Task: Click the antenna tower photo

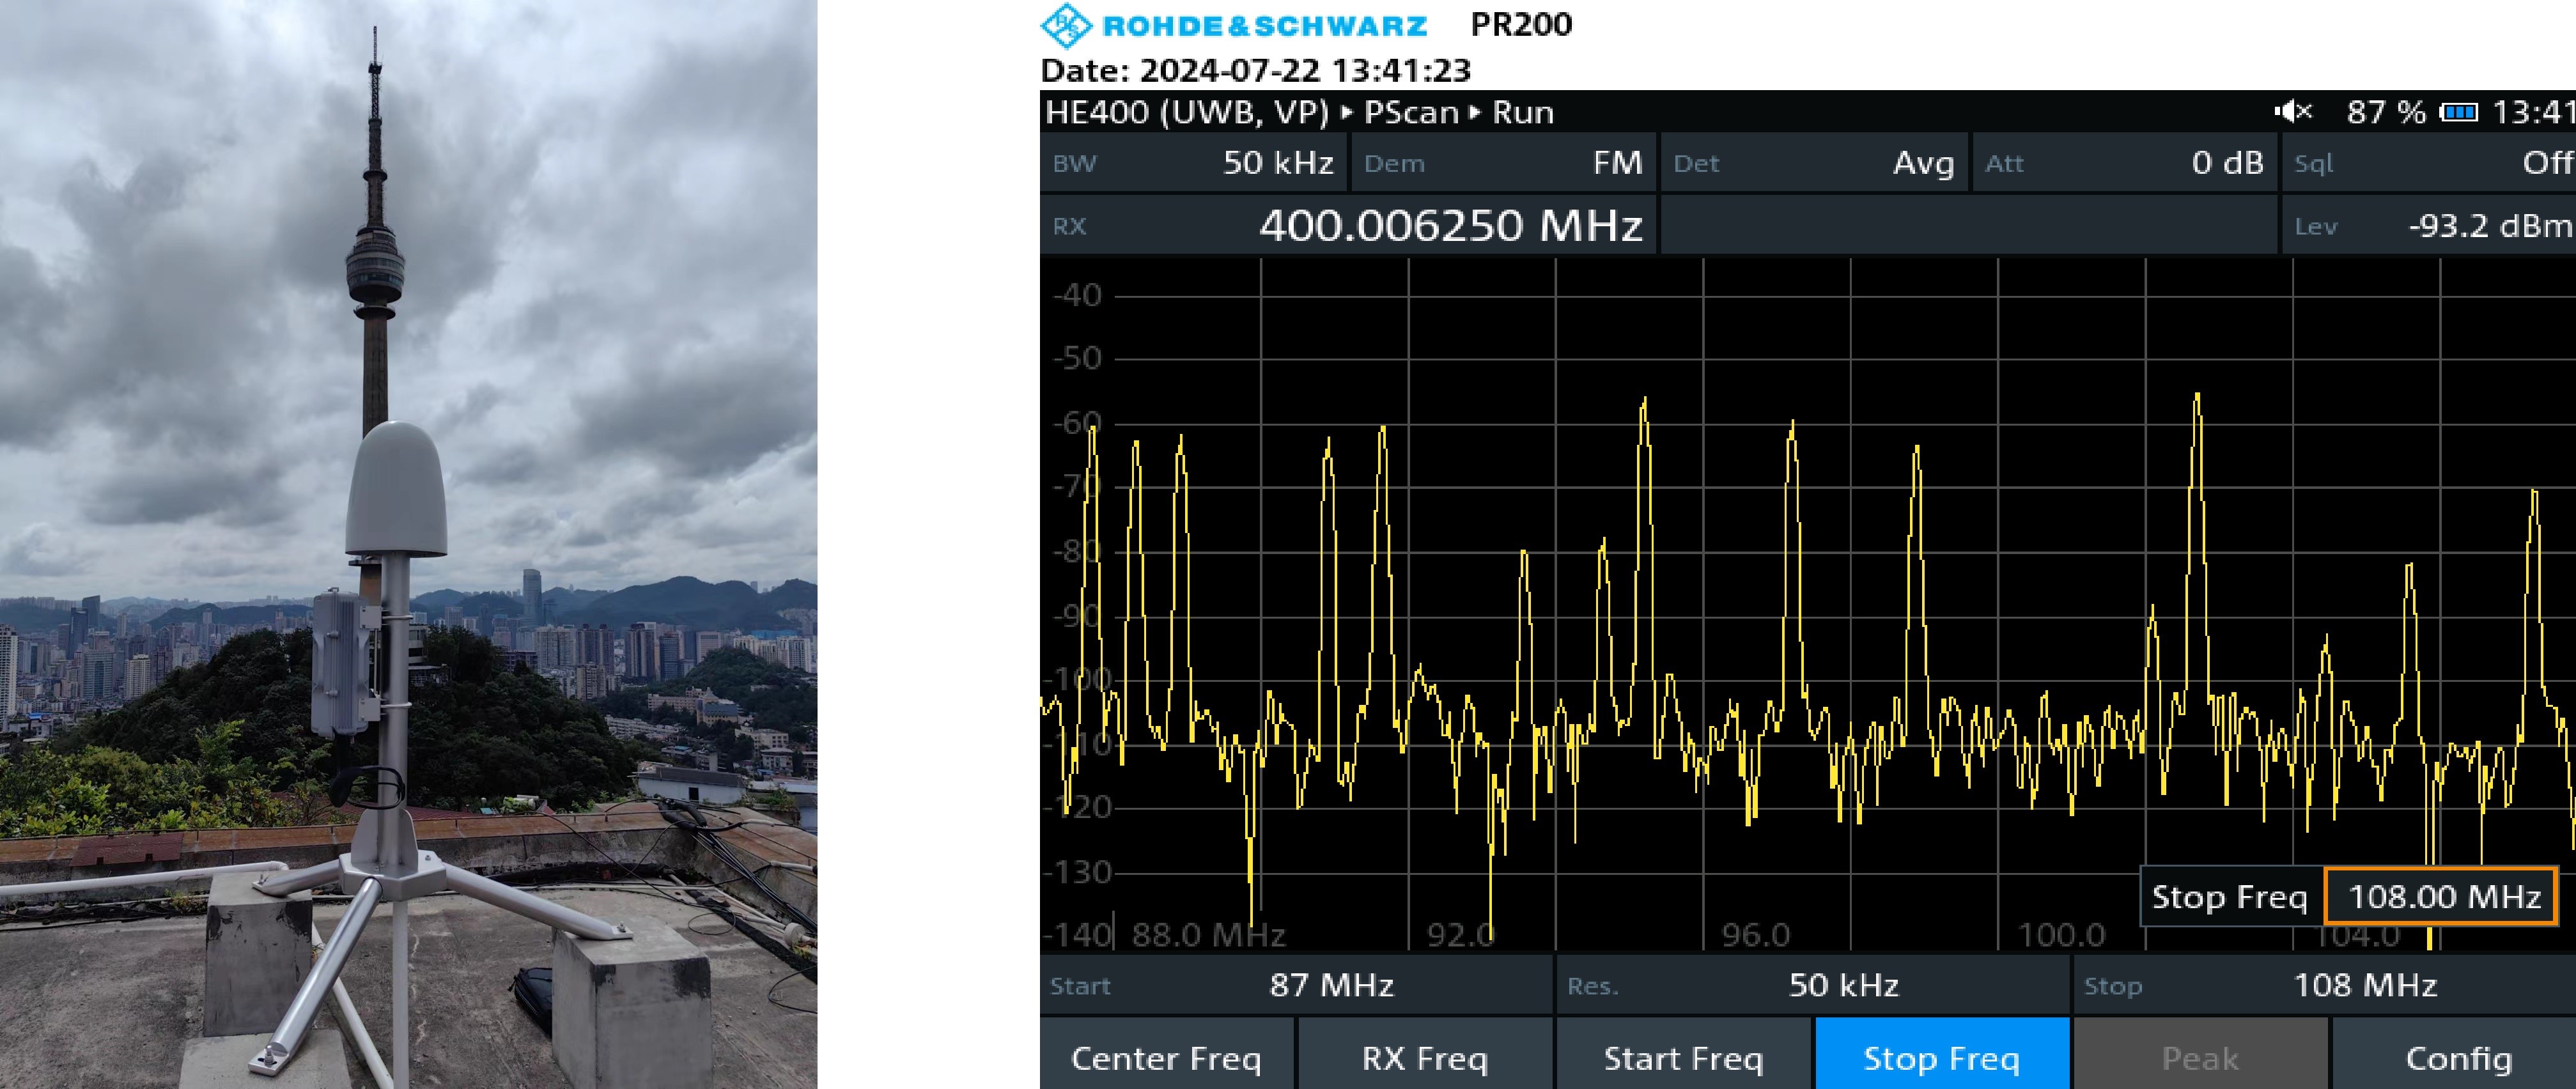Action: point(408,544)
